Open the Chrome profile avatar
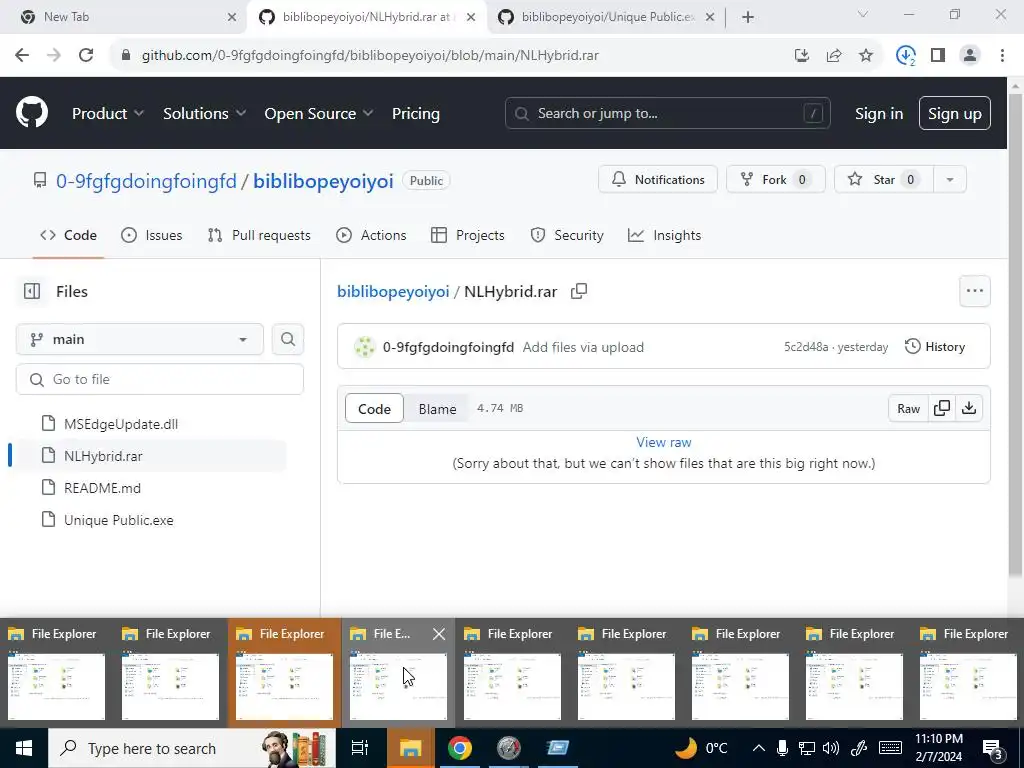This screenshot has width=1024, height=768. click(970, 56)
